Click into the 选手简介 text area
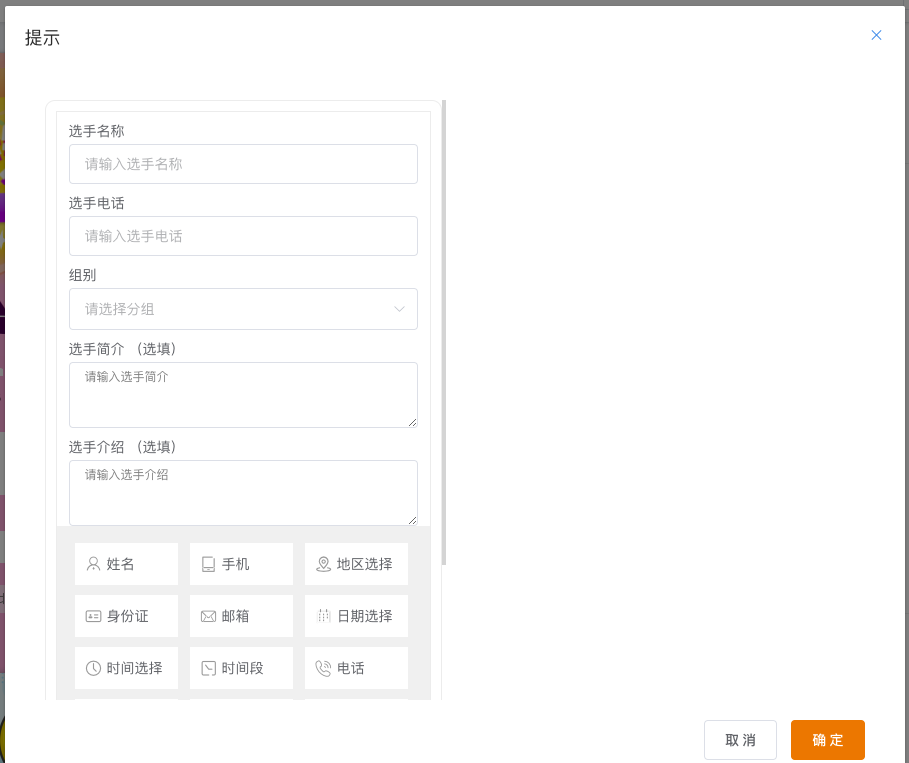This screenshot has width=909, height=763. [243, 394]
